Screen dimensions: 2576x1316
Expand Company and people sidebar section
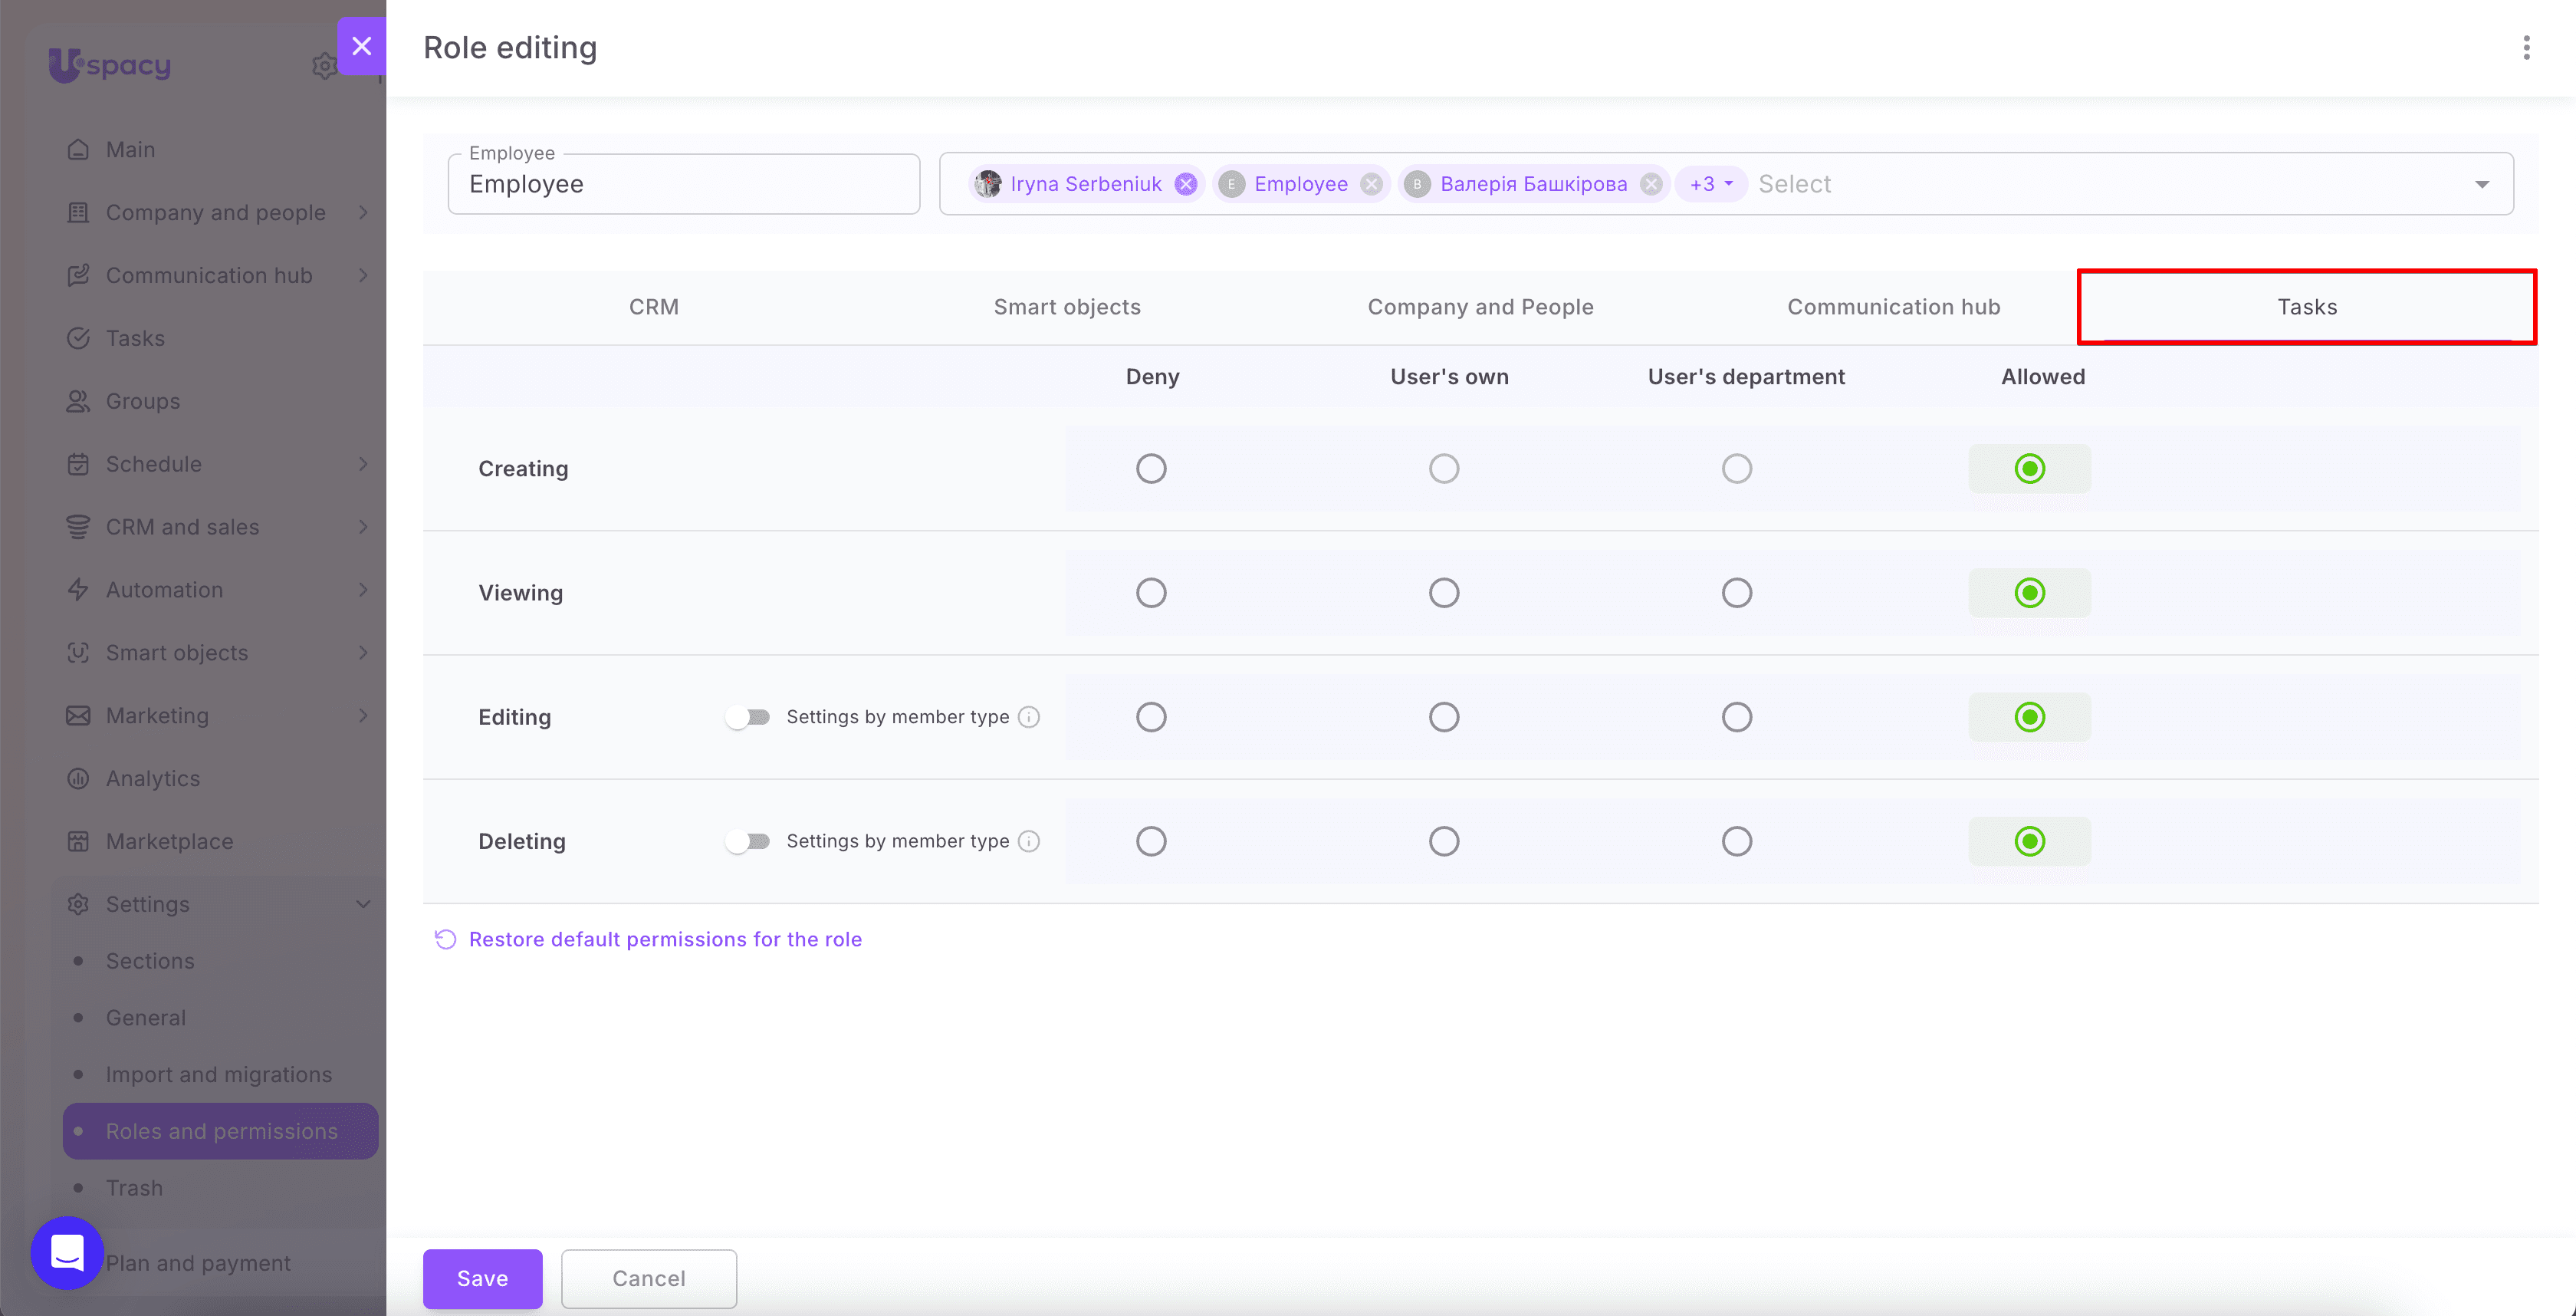tap(364, 212)
